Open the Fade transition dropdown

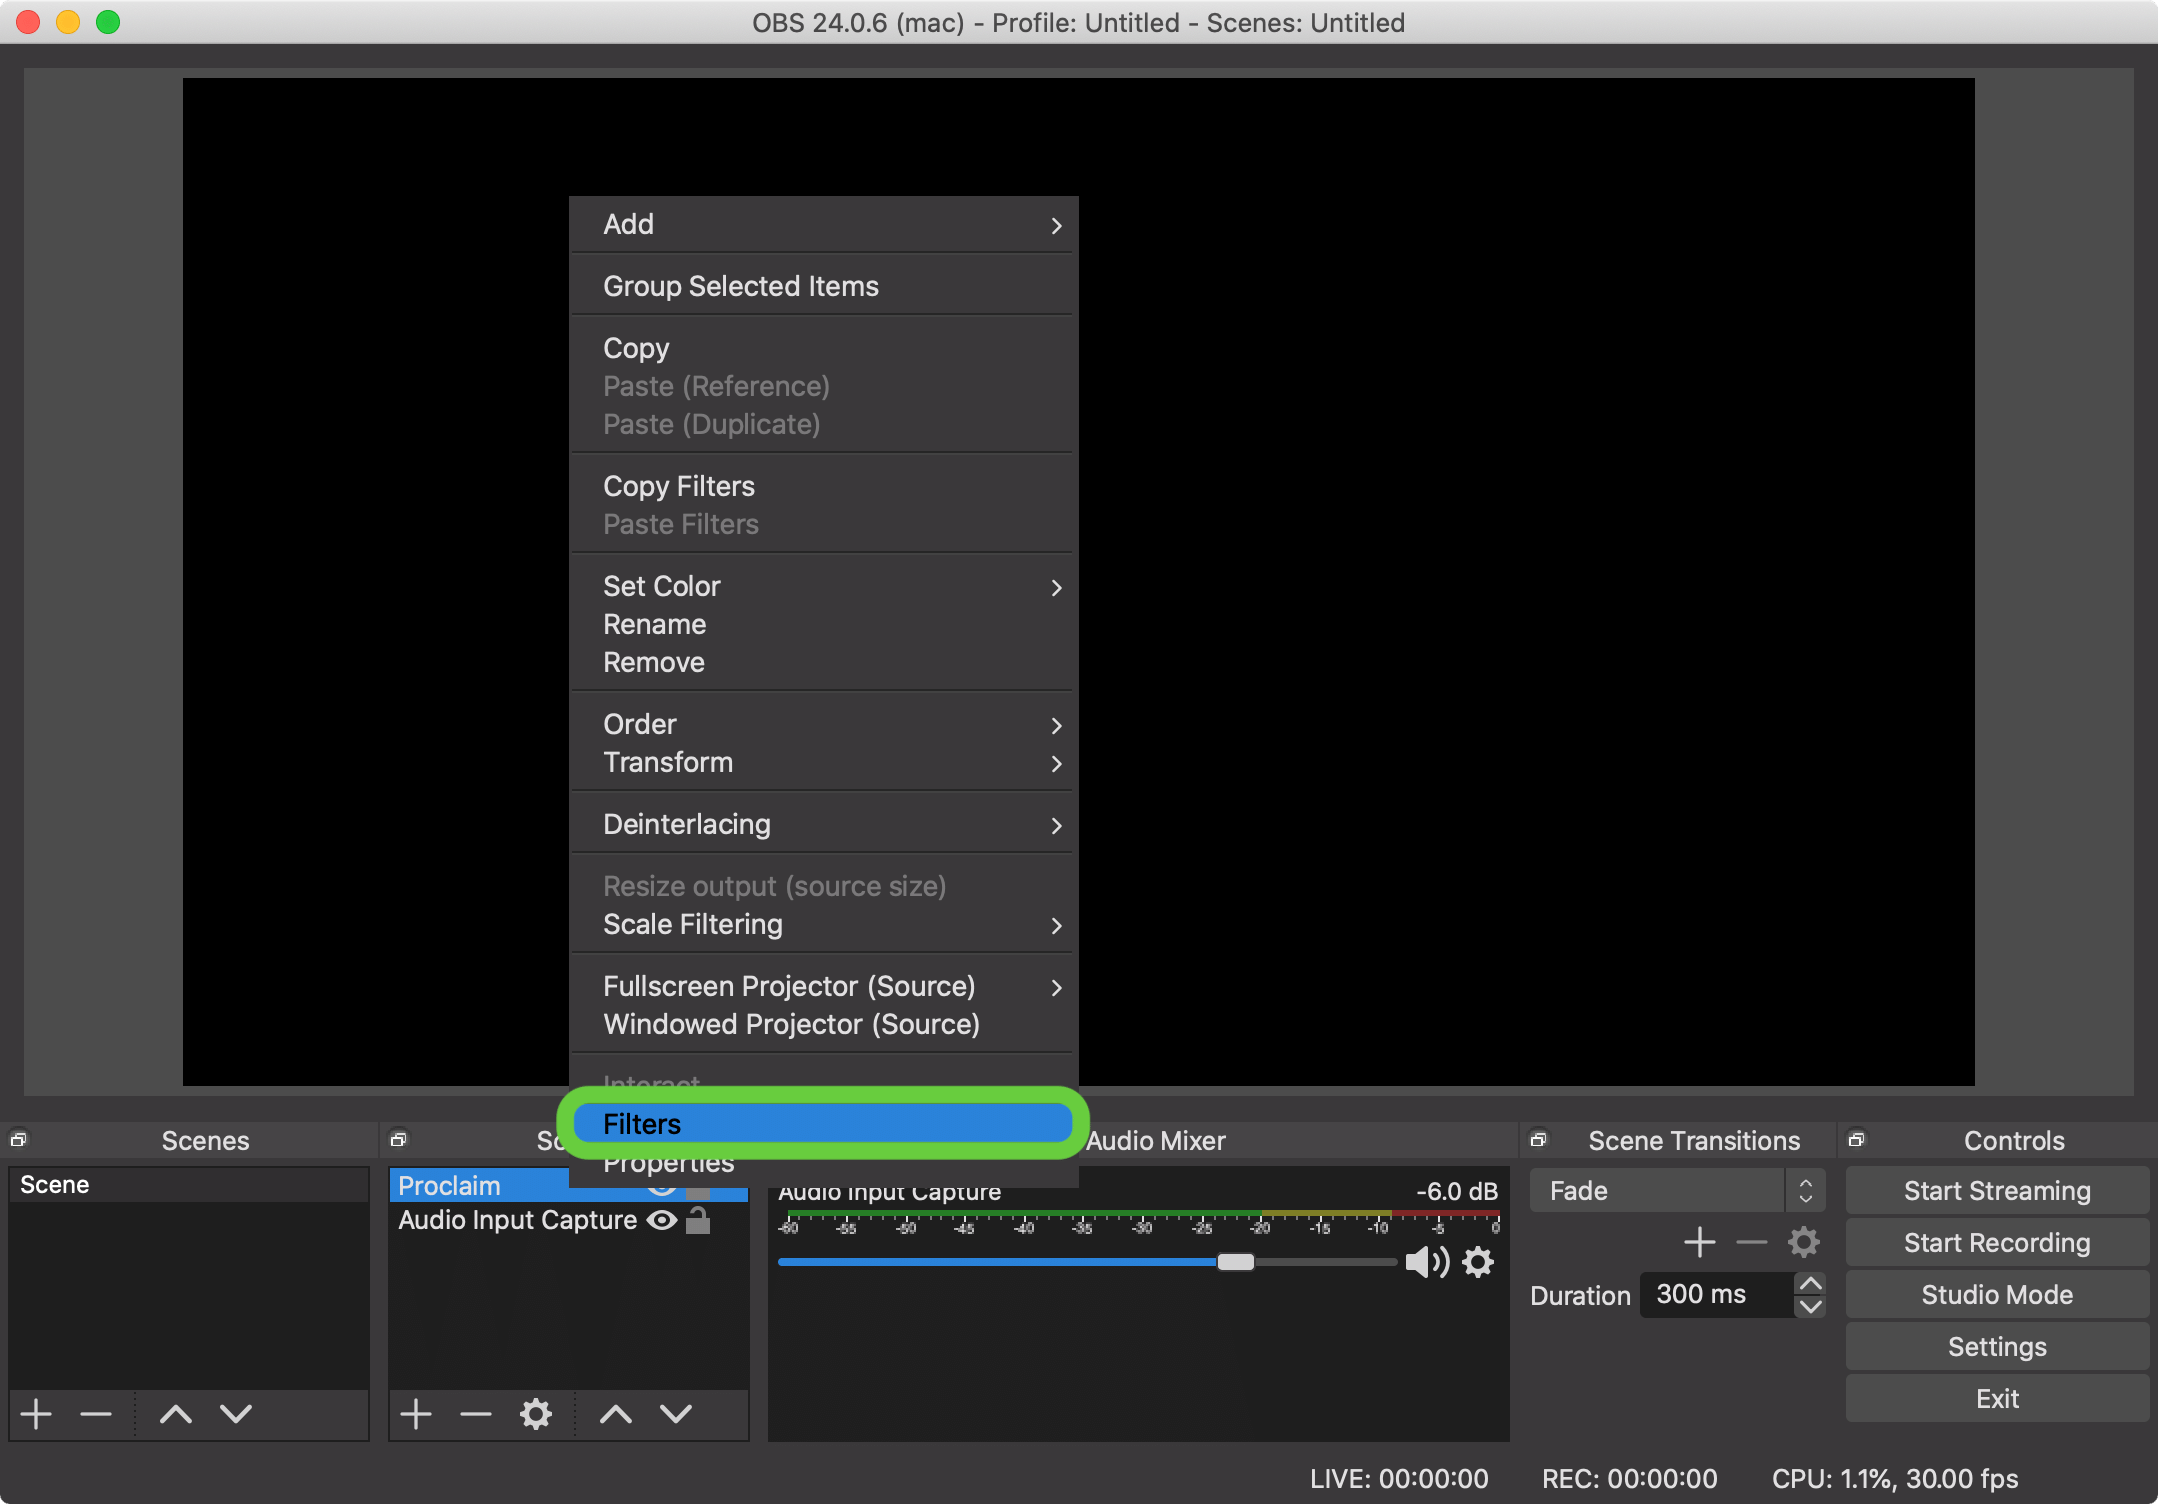(x=1677, y=1191)
